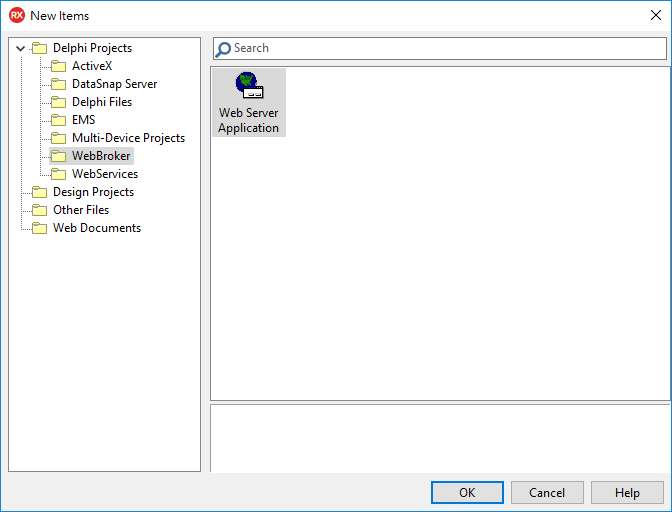
Task: Collapse the Delphi Projects tree node
Action: pyautogui.click(x=20, y=48)
